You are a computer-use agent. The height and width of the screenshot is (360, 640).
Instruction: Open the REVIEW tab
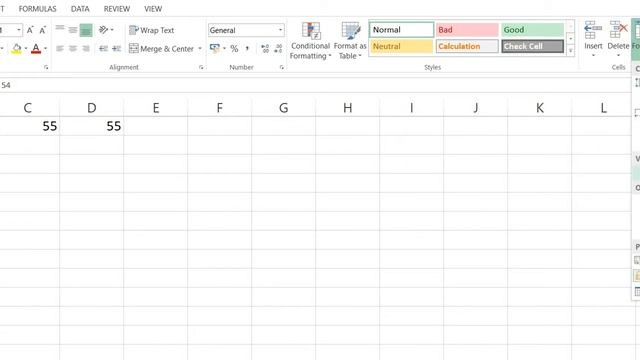point(117,9)
